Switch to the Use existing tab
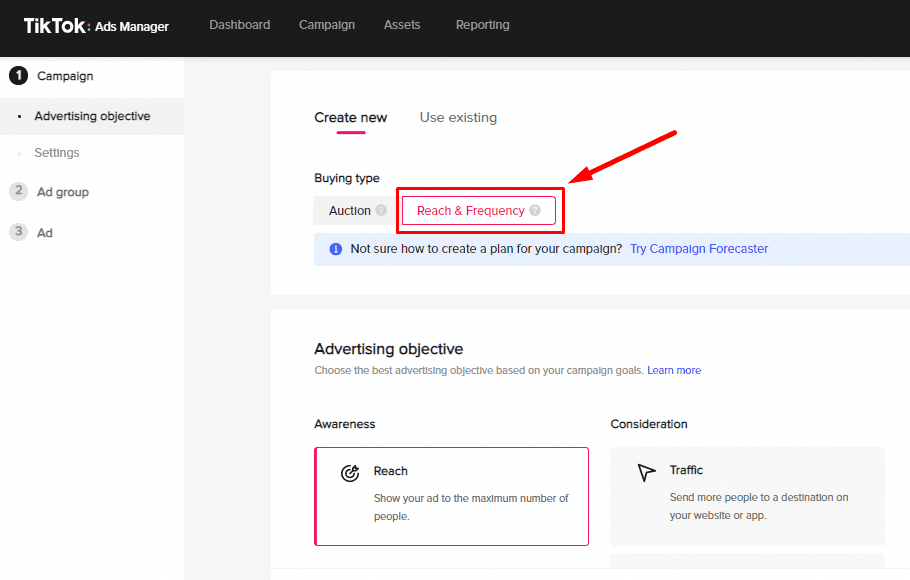 tap(458, 118)
